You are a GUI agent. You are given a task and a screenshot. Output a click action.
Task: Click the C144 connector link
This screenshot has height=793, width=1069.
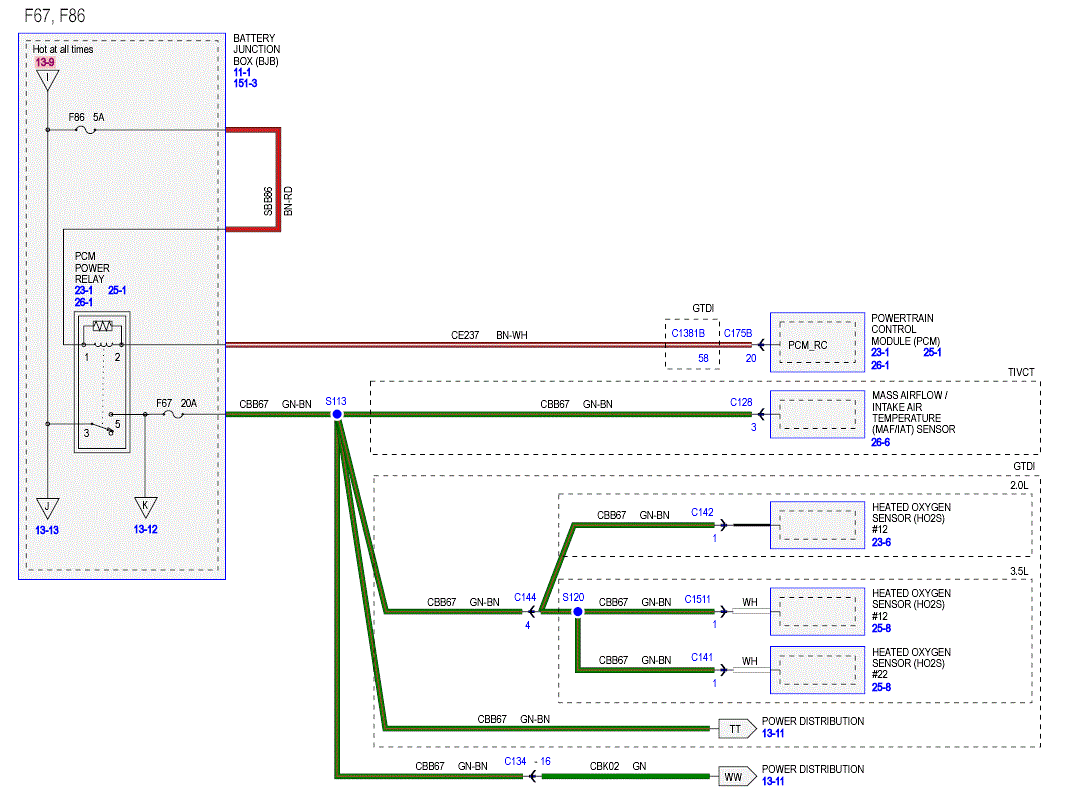[x=525, y=597]
